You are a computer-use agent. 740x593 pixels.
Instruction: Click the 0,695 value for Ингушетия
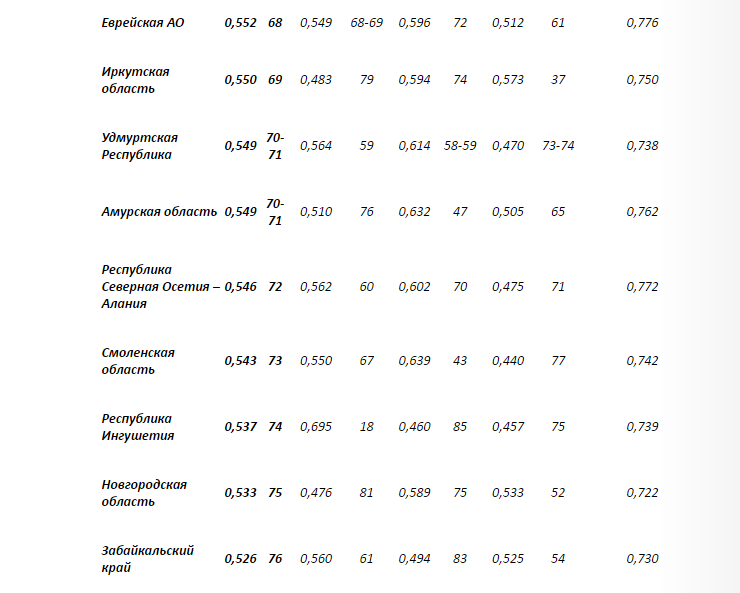(316, 427)
